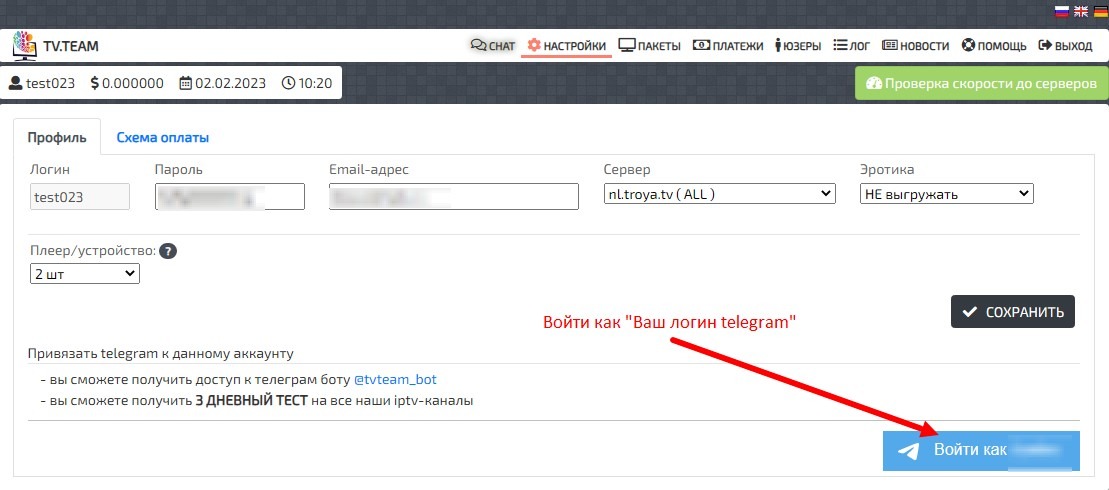
Task: Click the user icon beside test023
Action: click(16, 83)
